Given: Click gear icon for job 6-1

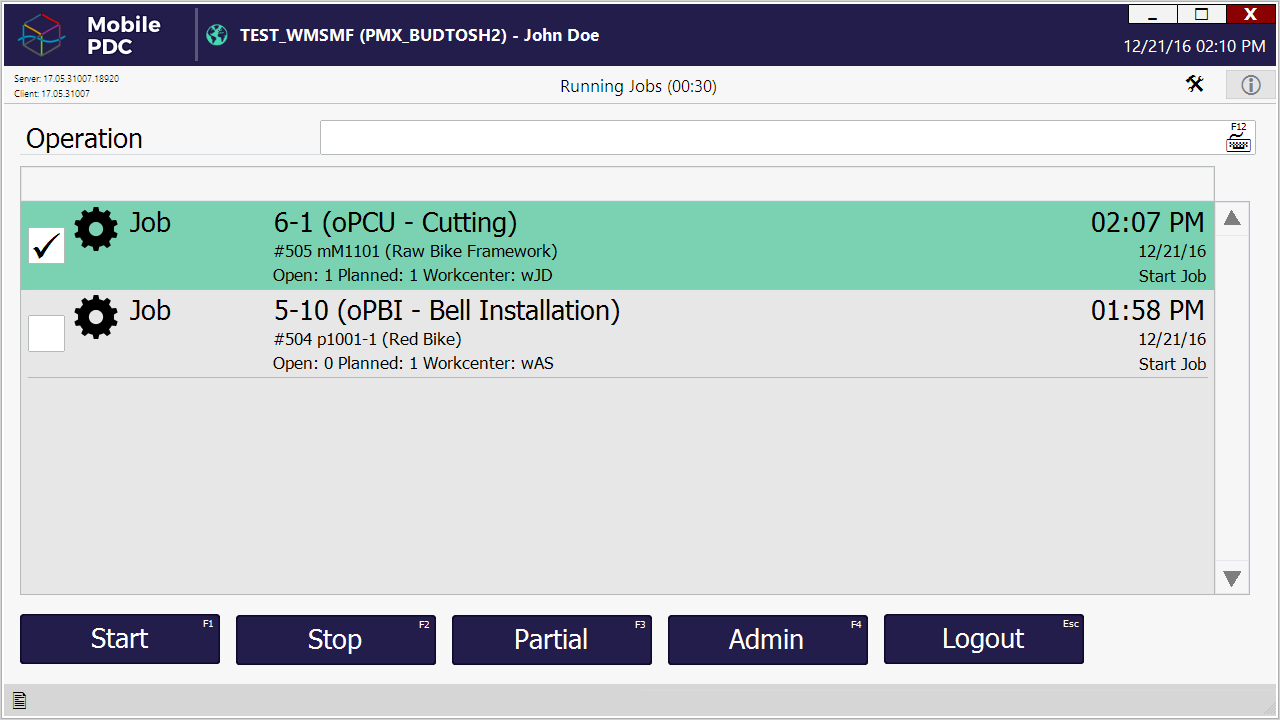Looking at the screenshot, I should tap(96, 229).
